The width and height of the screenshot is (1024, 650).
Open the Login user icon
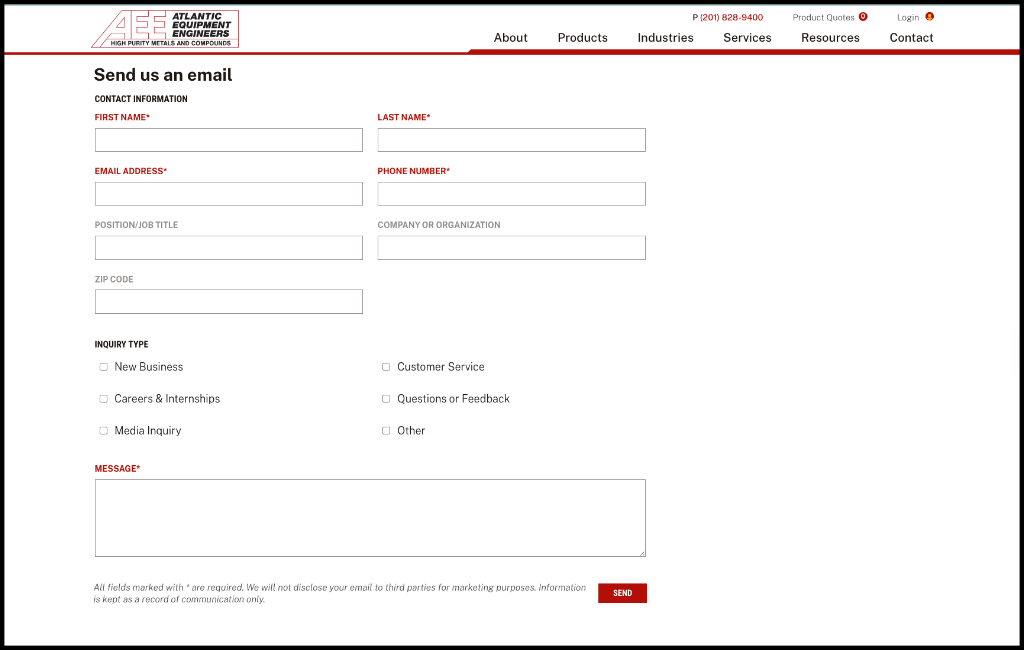click(x=929, y=17)
